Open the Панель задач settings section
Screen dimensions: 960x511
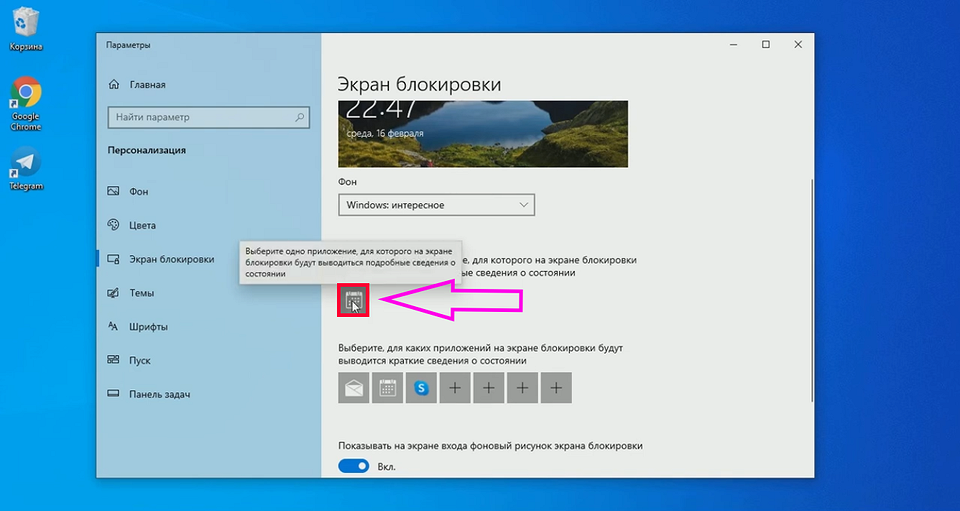point(208,394)
